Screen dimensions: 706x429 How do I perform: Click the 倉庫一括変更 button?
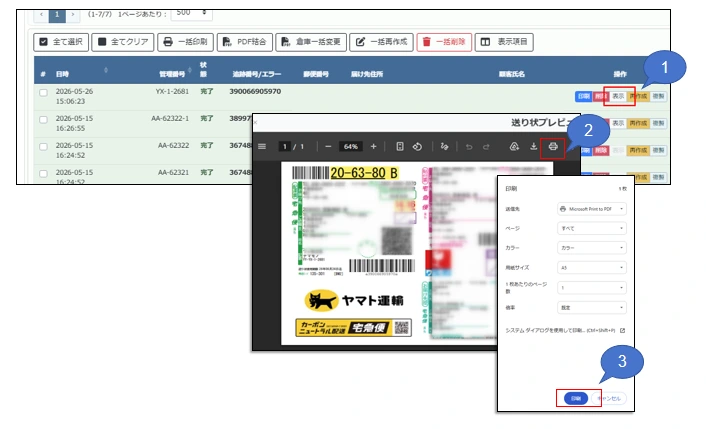[x=311, y=42]
